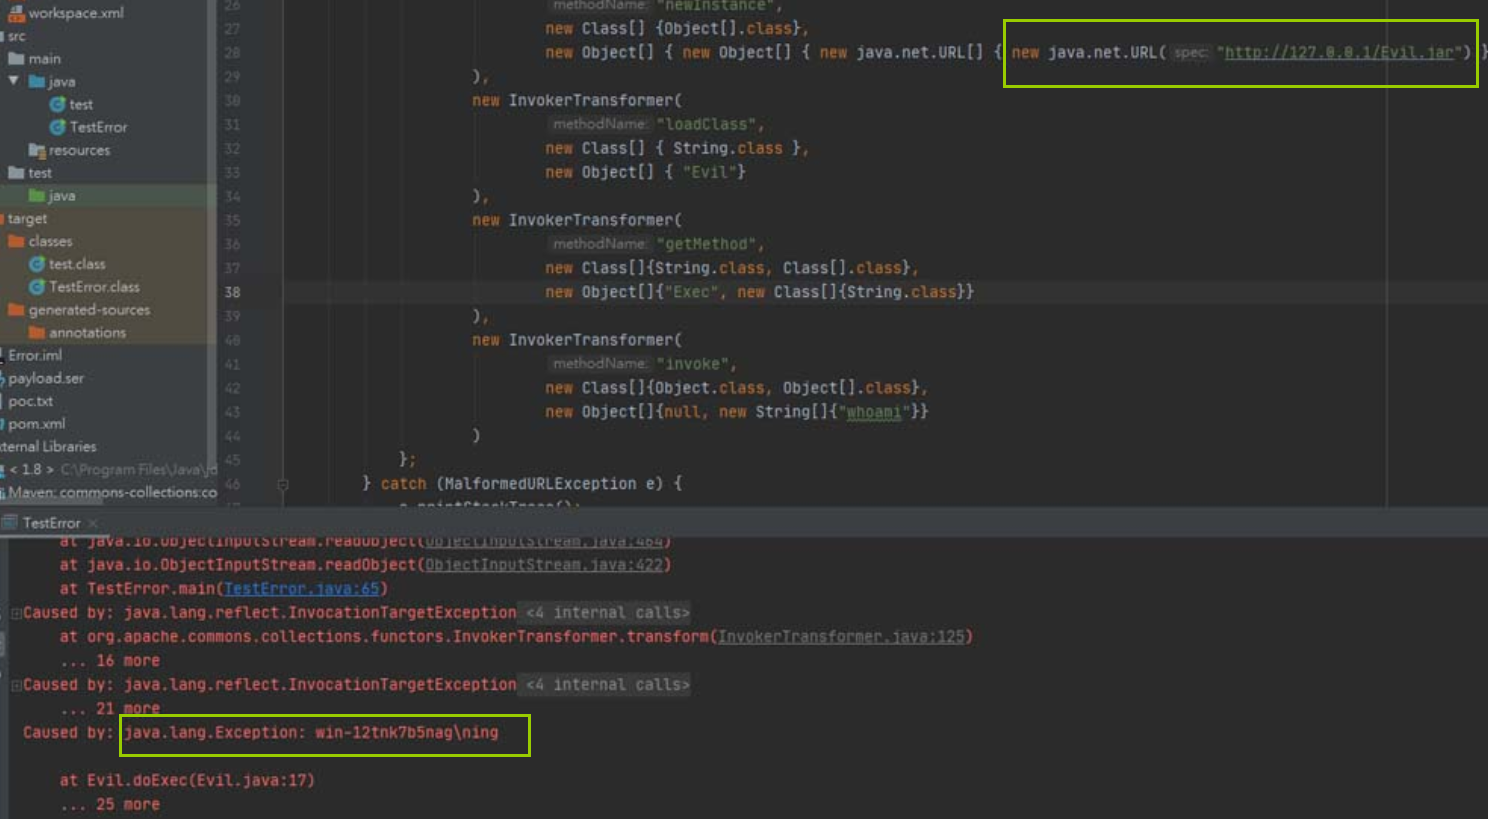Collapse the java source folder arrow
Screen dimensions: 1488x819
[13, 81]
